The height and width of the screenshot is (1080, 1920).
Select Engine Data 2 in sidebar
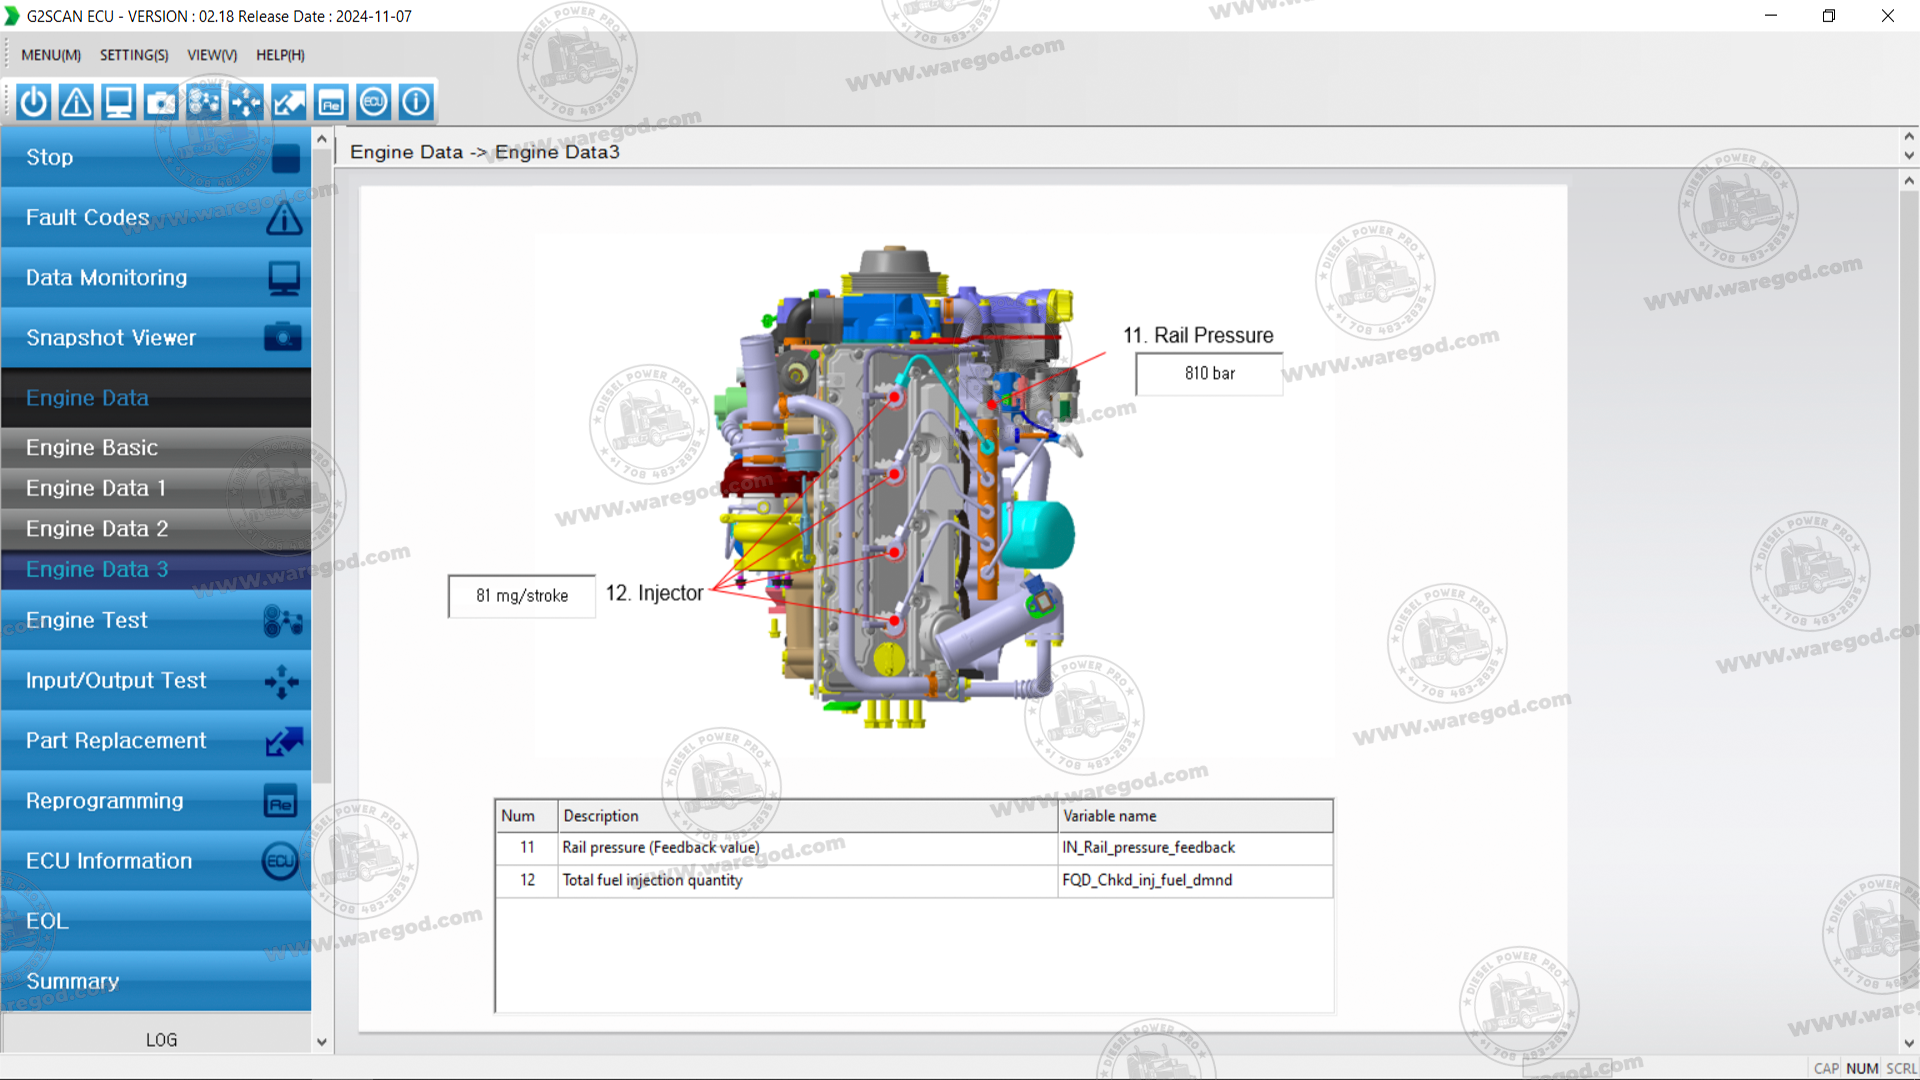(x=155, y=529)
